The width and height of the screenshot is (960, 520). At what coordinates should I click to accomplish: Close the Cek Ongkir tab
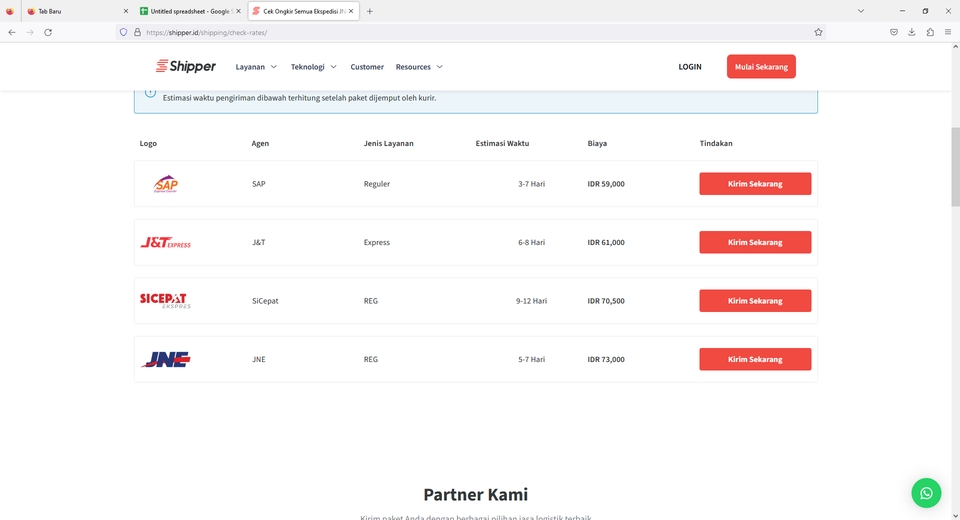(351, 11)
